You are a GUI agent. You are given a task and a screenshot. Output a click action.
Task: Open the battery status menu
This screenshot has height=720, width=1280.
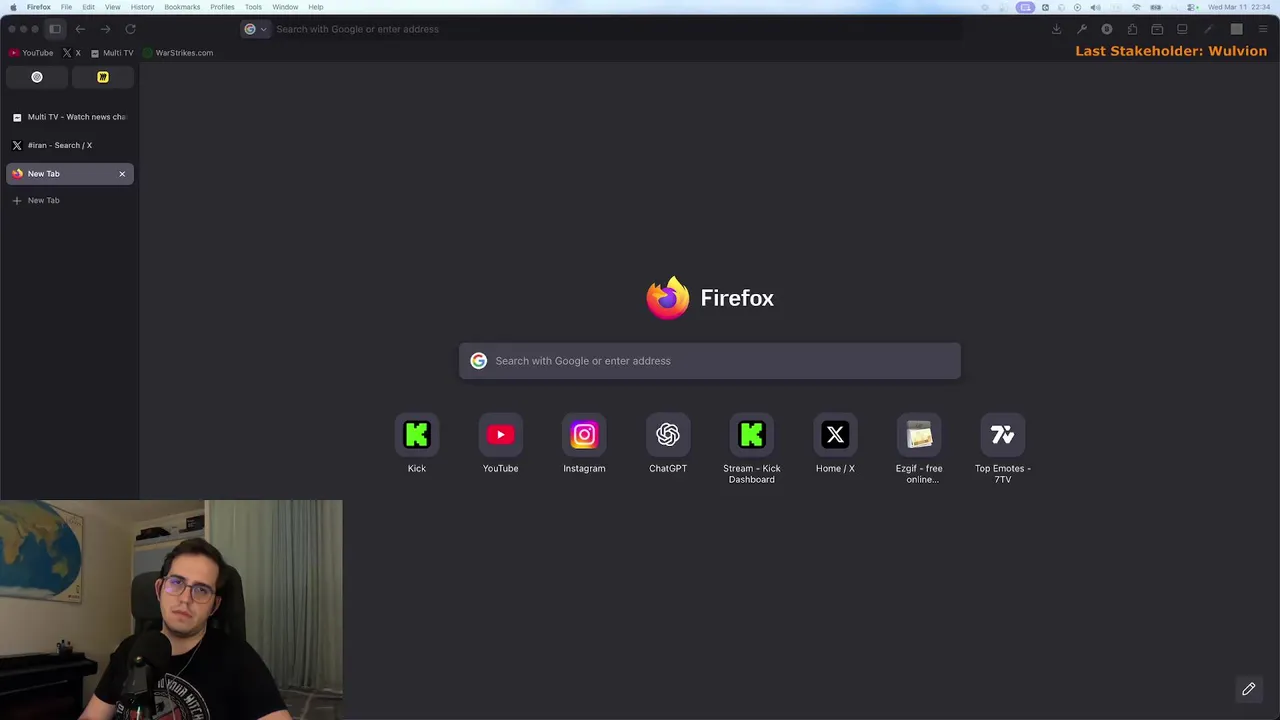[x=1156, y=7]
